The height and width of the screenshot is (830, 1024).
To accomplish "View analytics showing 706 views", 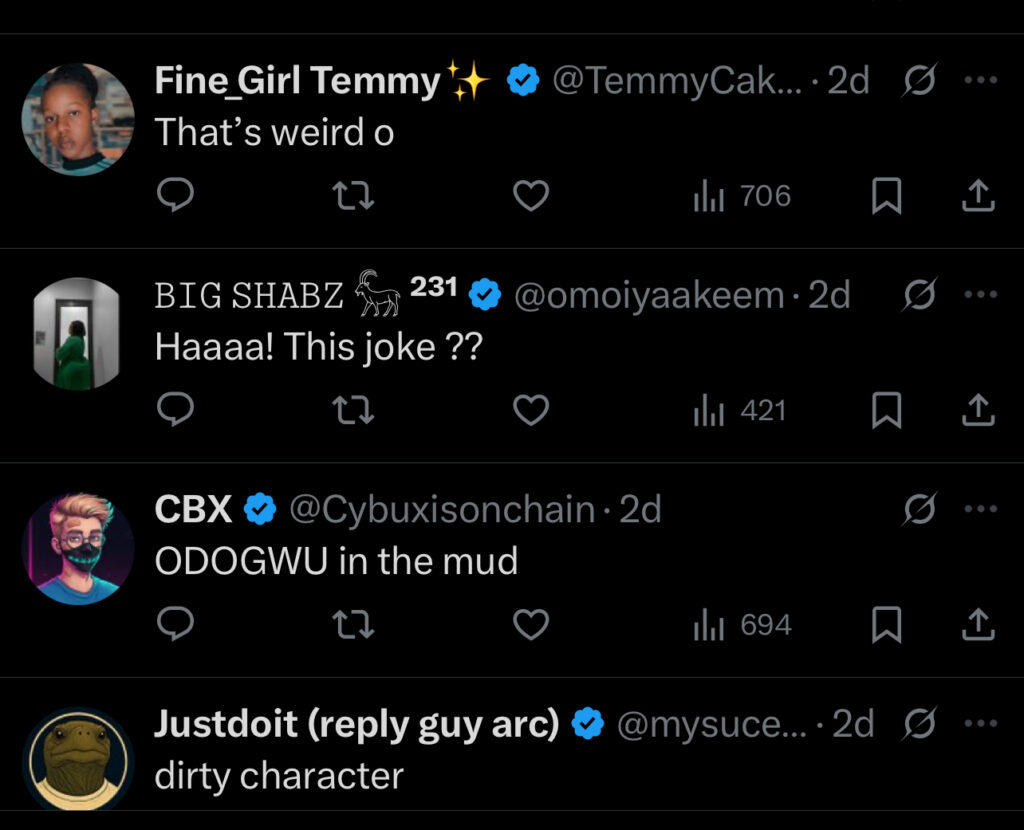I will [742, 196].
